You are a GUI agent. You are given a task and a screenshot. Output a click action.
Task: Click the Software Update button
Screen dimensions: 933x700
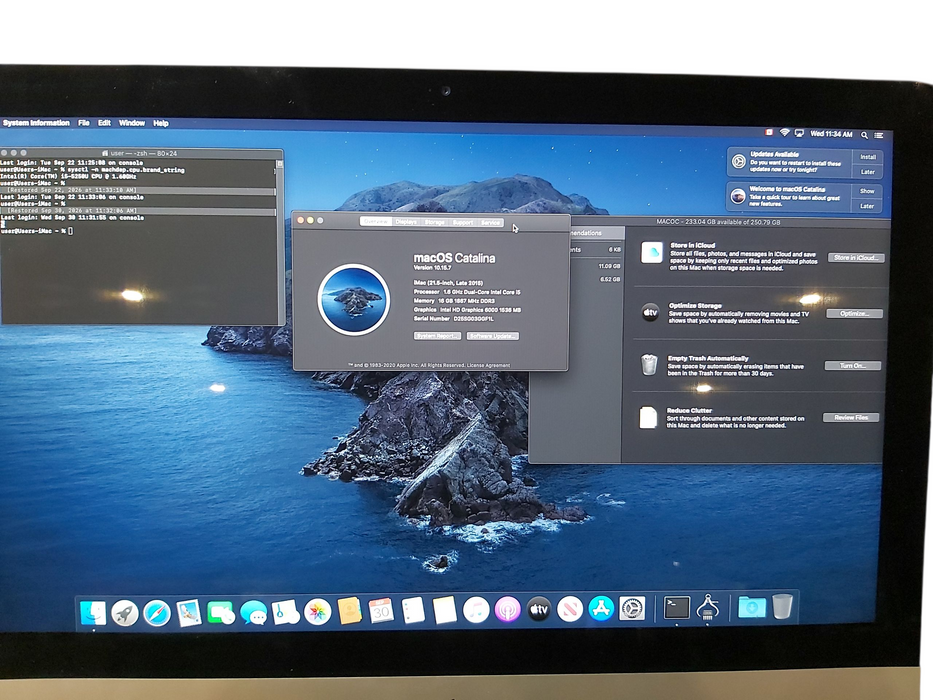pos(493,336)
